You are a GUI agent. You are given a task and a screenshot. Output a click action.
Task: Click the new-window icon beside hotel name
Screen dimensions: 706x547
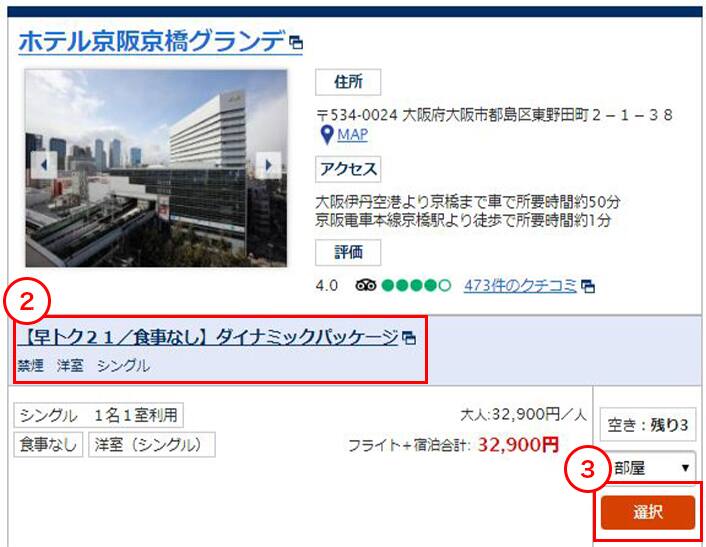(x=296, y=43)
